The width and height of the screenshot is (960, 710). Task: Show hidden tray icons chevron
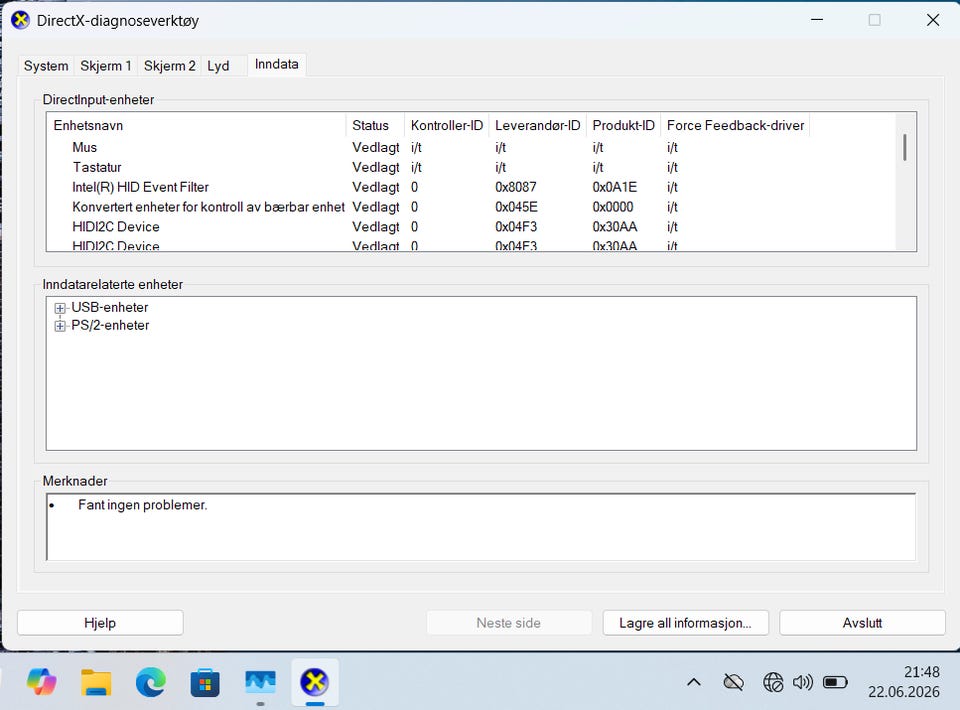[x=694, y=682]
